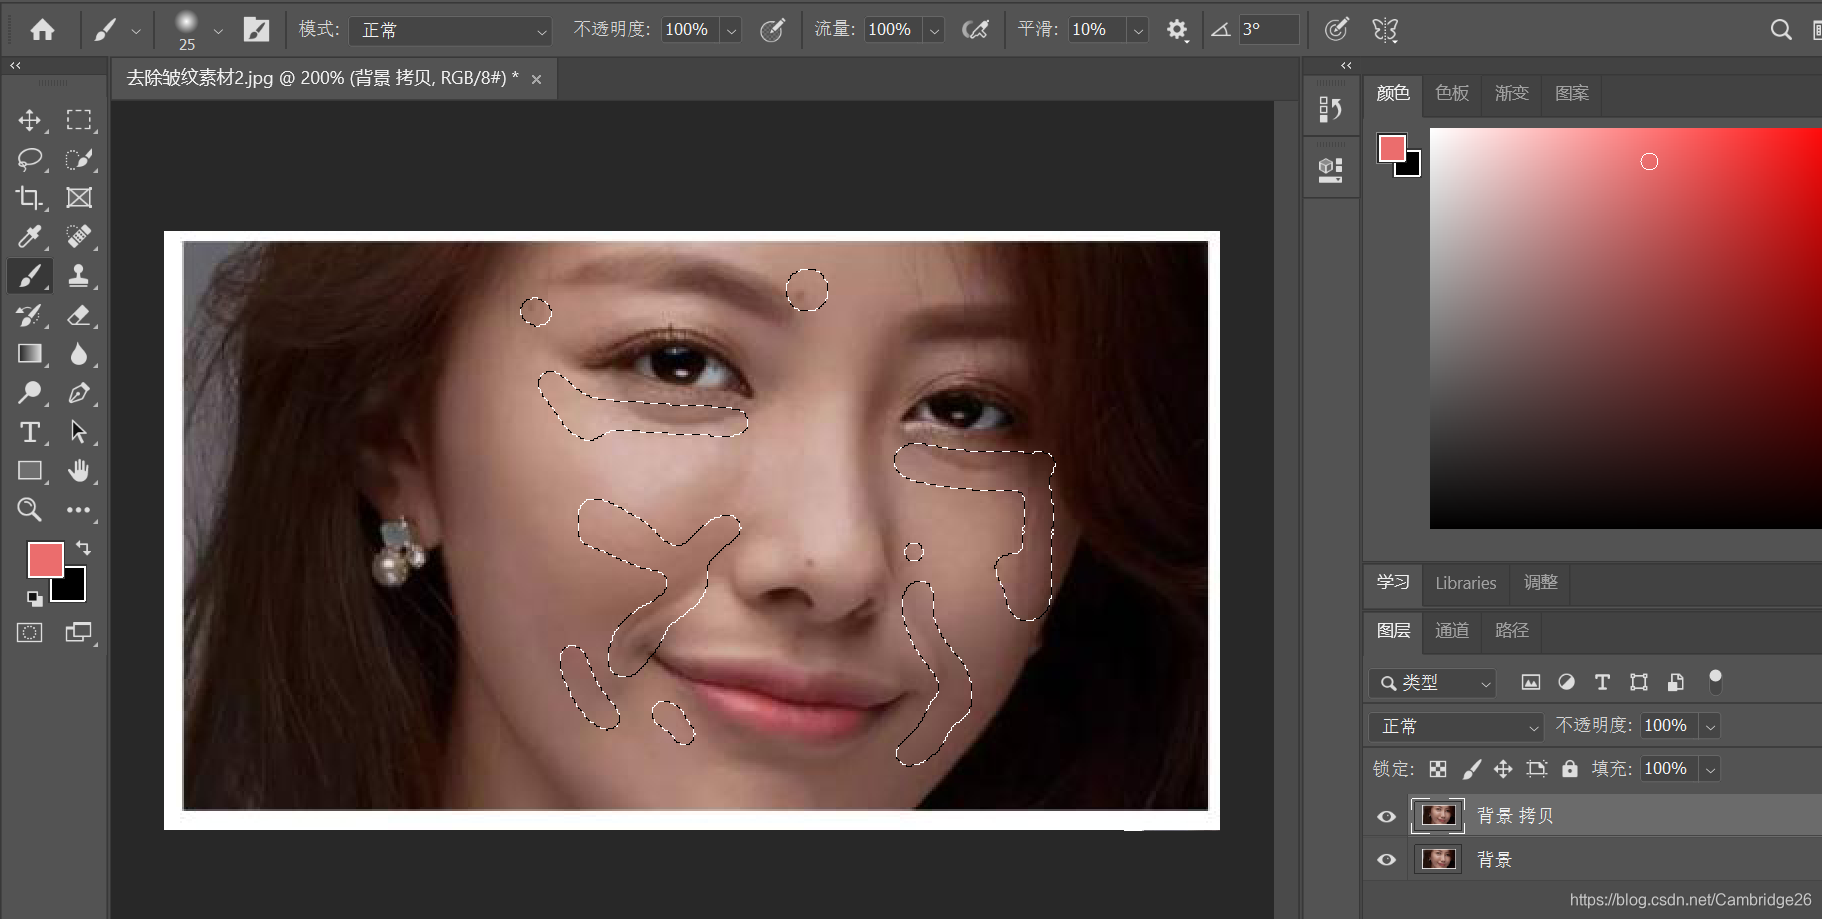Enable airbrush-style build-up
1822x919 pixels.
click(x=975, y=30)
